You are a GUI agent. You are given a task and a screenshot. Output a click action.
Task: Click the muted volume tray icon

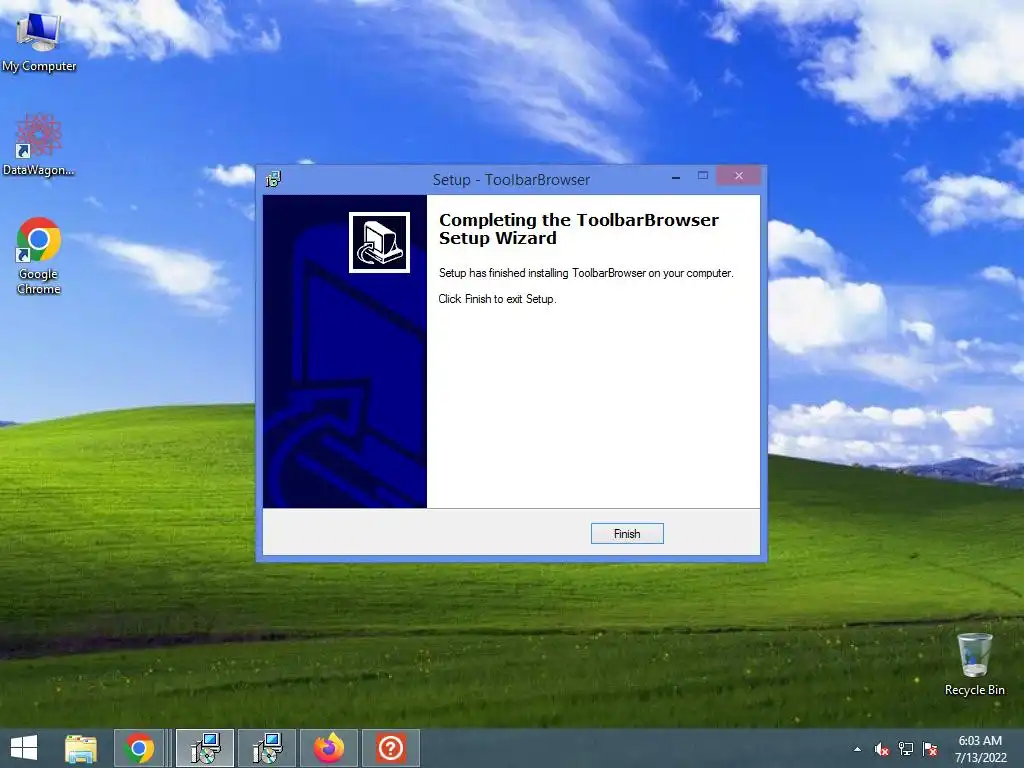882,749
